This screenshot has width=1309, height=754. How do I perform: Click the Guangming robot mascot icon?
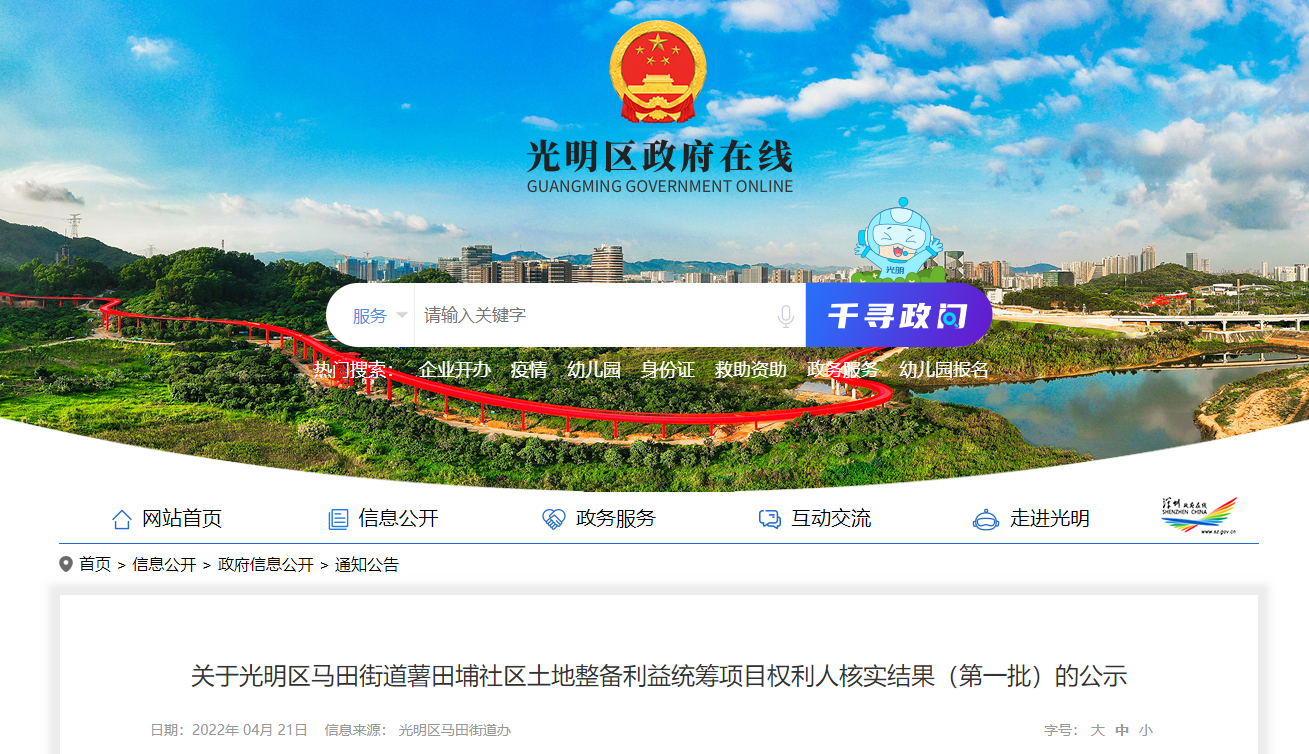(896, 240)
